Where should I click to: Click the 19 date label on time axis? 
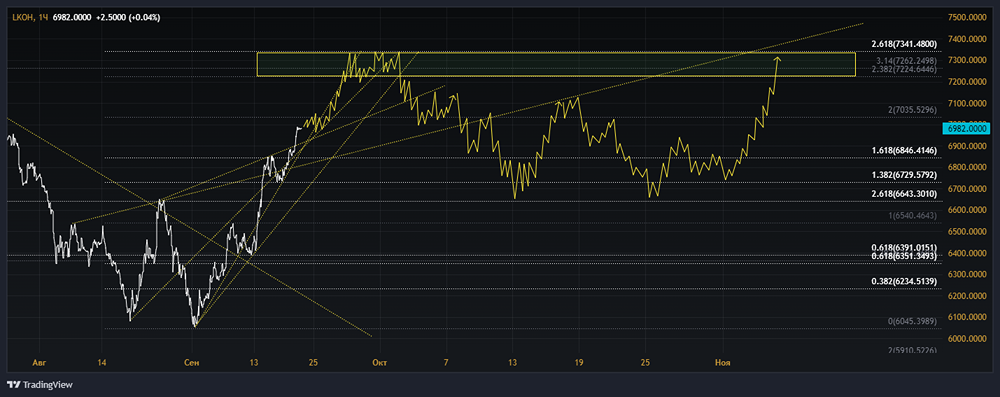click(x=579, y=363)
